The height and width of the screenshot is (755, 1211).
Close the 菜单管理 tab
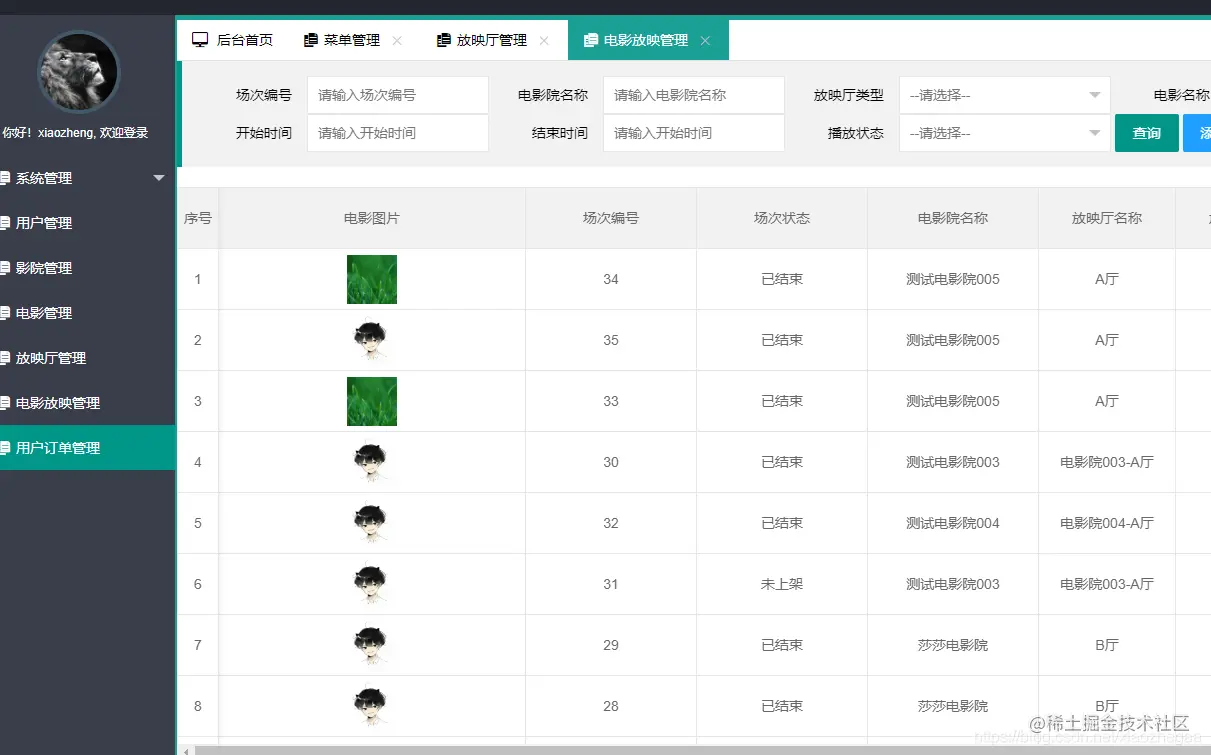(x=398, y=40)
